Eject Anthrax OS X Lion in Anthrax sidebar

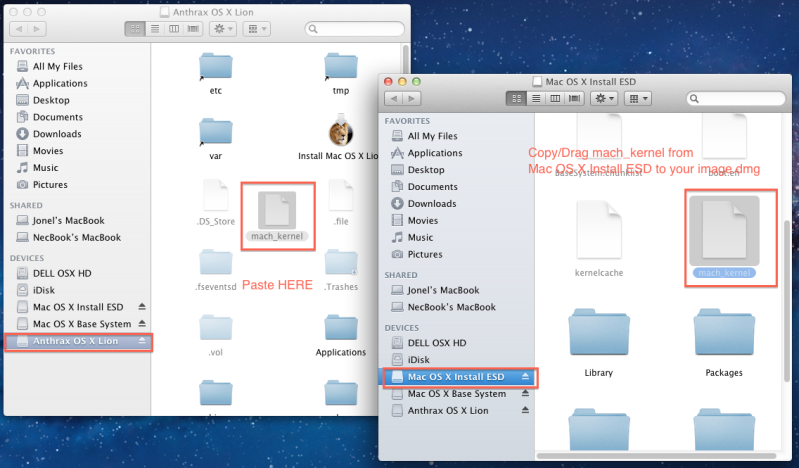142,340
